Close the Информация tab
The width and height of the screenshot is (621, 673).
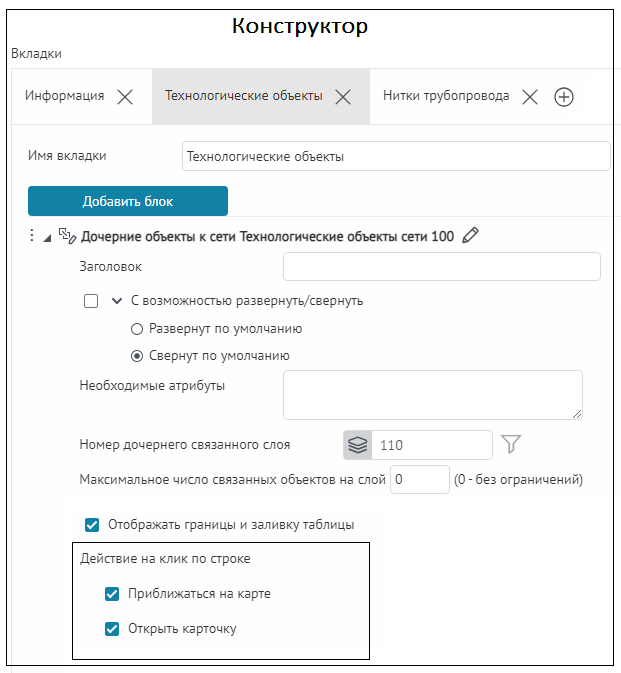[125, 97]
